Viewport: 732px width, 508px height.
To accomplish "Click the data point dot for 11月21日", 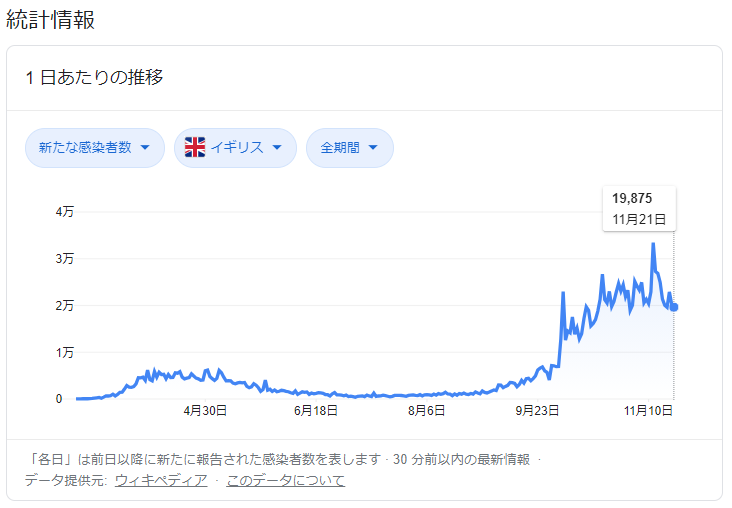I will coord(674,307).
